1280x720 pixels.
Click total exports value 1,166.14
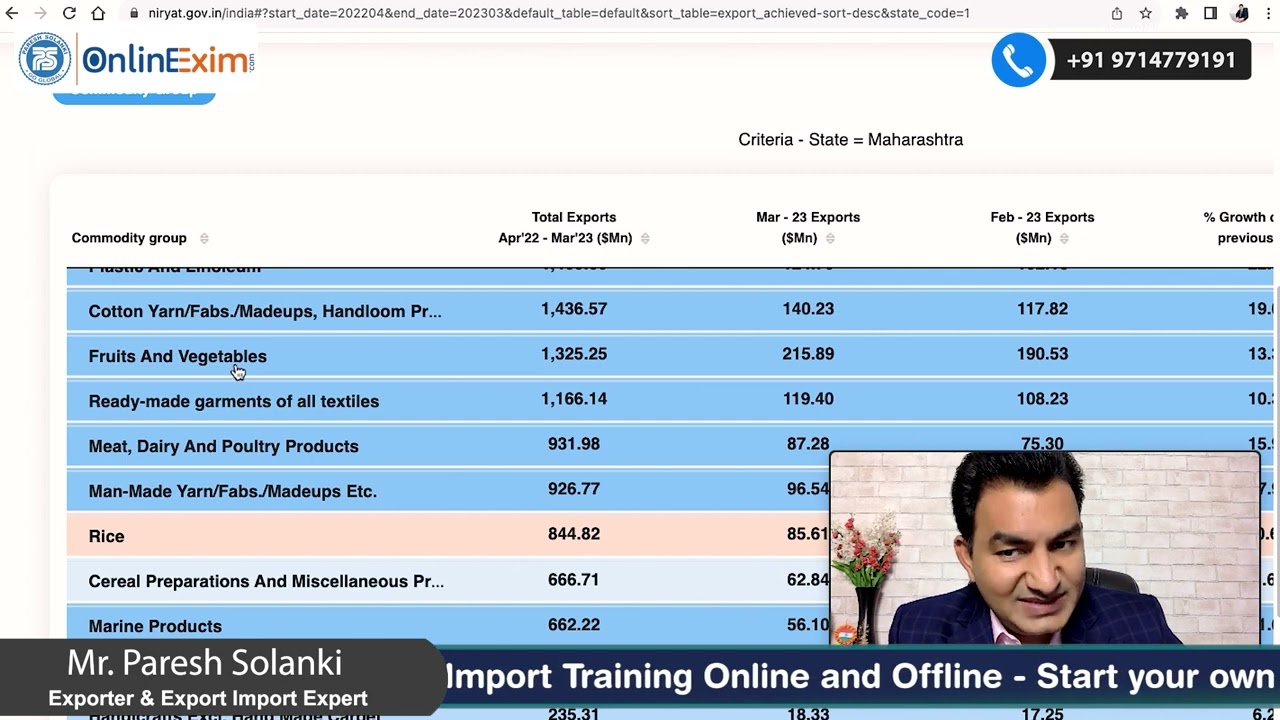[x=574, y=399]
